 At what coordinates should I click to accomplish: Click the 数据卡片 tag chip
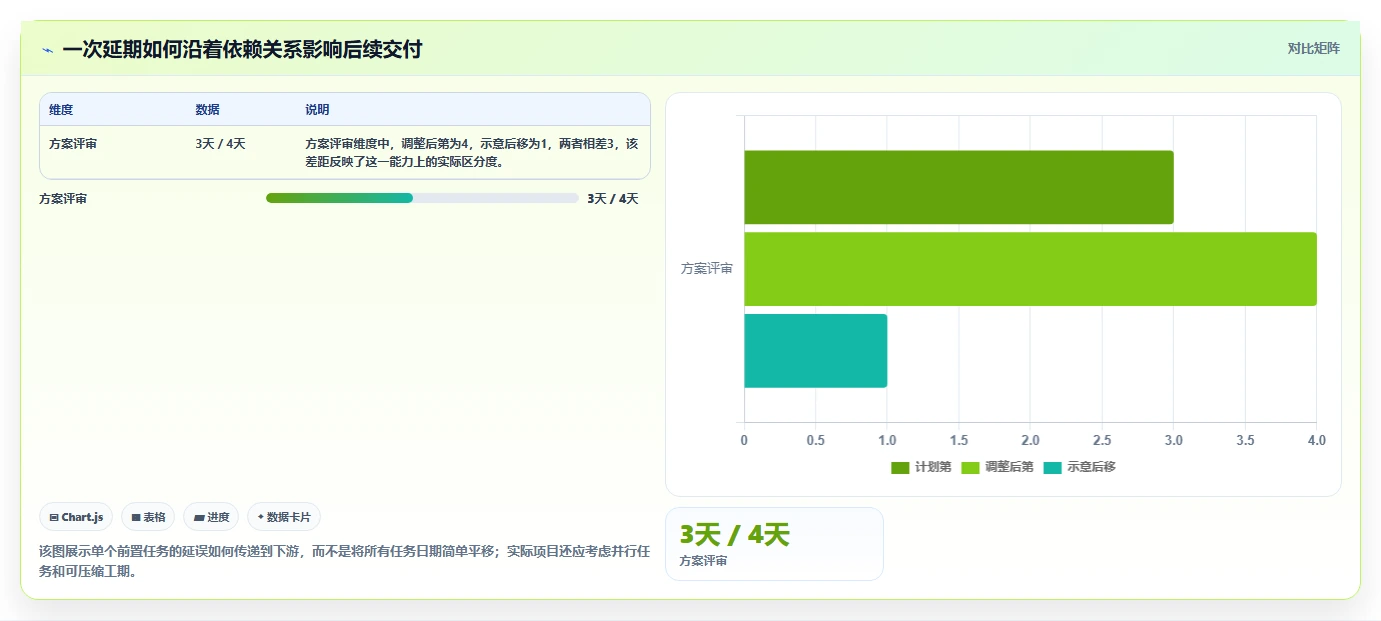click(284, 517)
